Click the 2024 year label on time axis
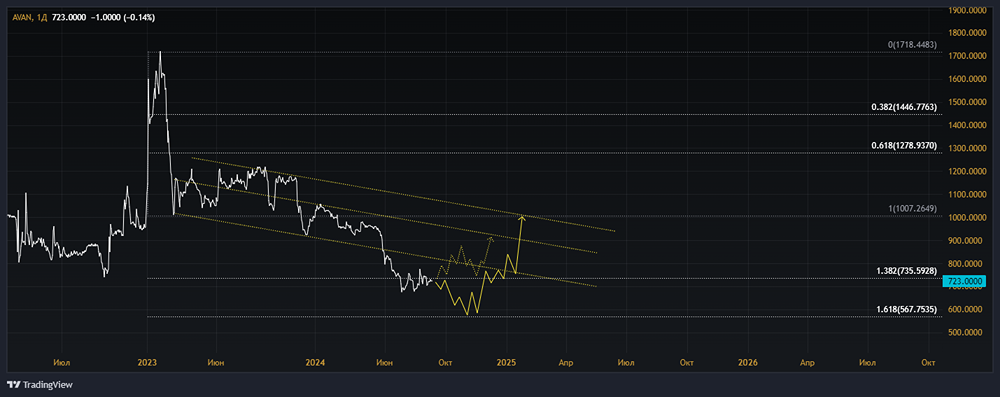 315,363
